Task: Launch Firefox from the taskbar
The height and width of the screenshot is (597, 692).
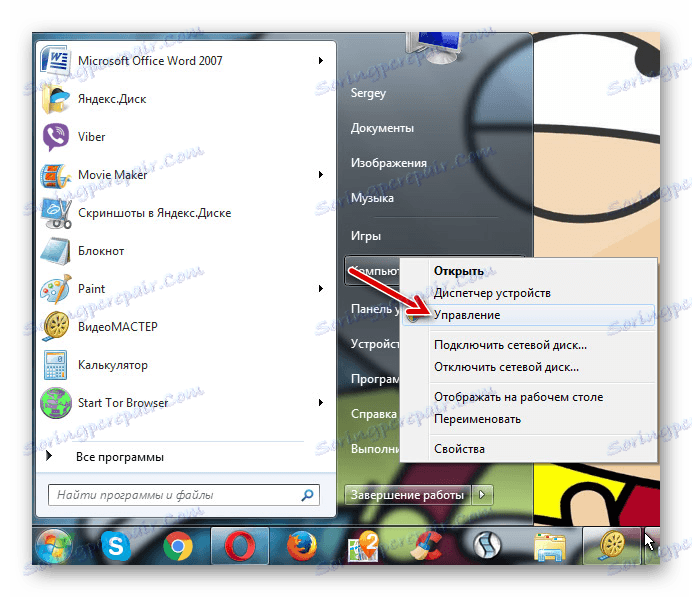Action: pyautogui.click(x=301, y=546)
